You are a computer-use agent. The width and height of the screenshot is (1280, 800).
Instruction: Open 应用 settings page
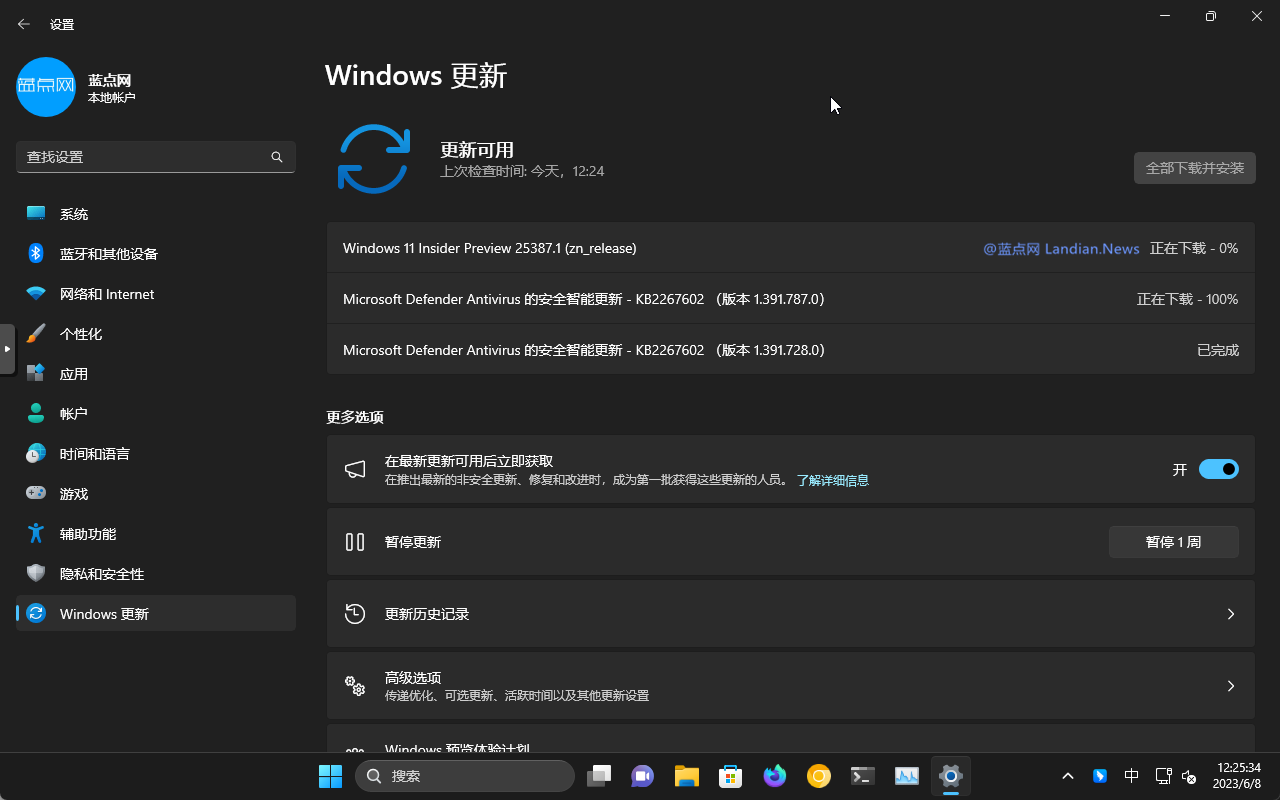pyautogui.click(x=156, y=374)
